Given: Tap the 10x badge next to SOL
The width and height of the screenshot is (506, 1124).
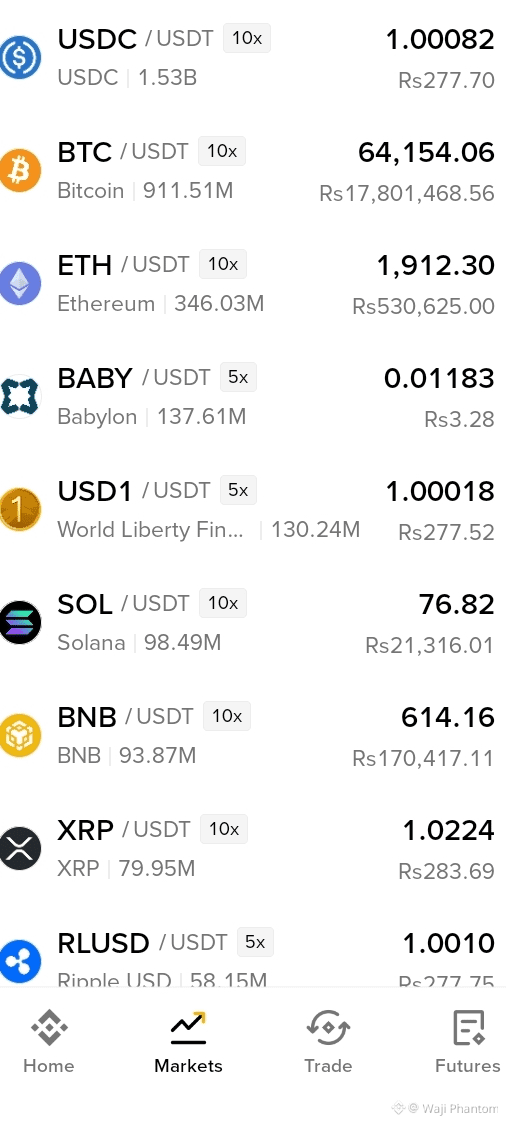Looking at the screenshot, I should click(223, 604).
